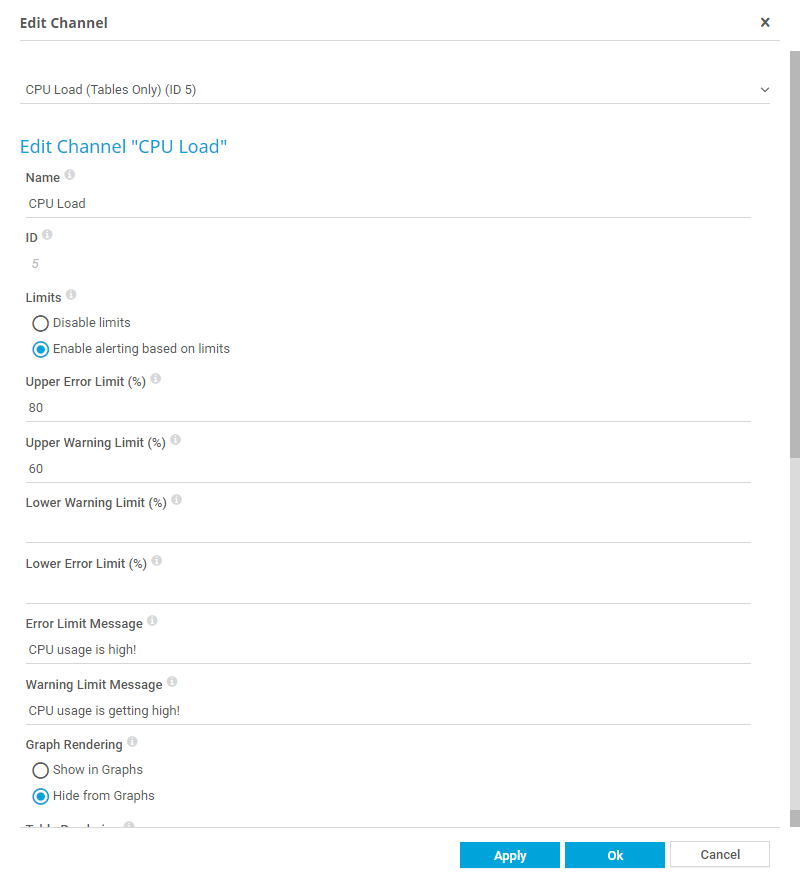The width and height of the screenshot is (800, 878).
Task: Click the help icon next to Limits
Action: coord(71,295)
